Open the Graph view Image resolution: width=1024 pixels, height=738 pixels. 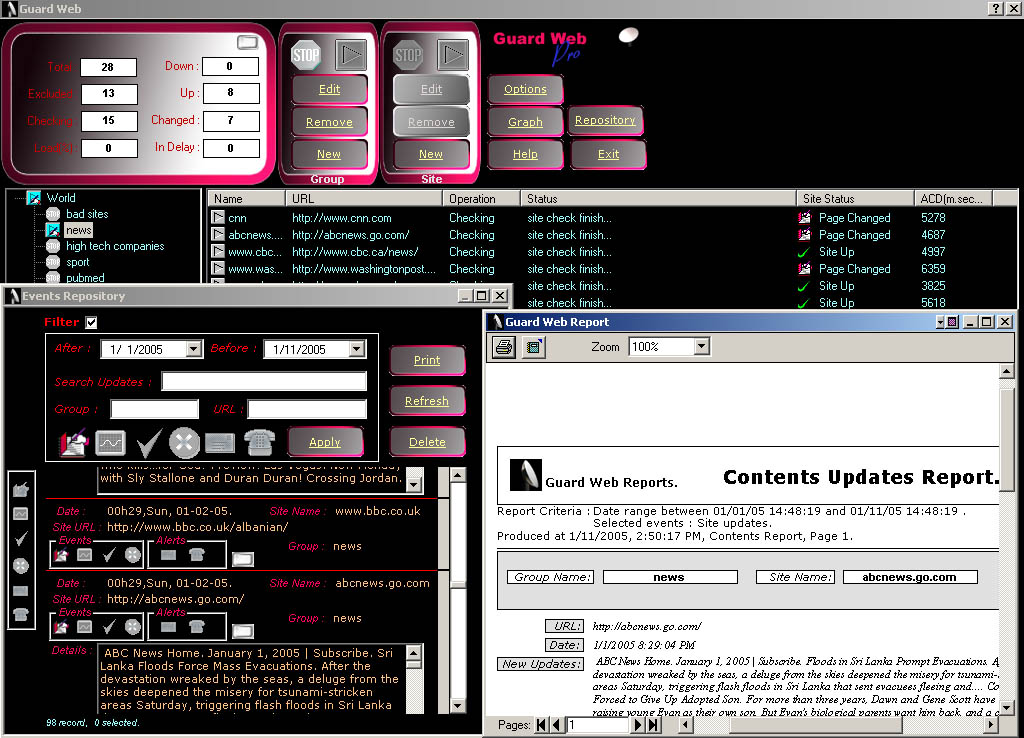click(525, 122)
